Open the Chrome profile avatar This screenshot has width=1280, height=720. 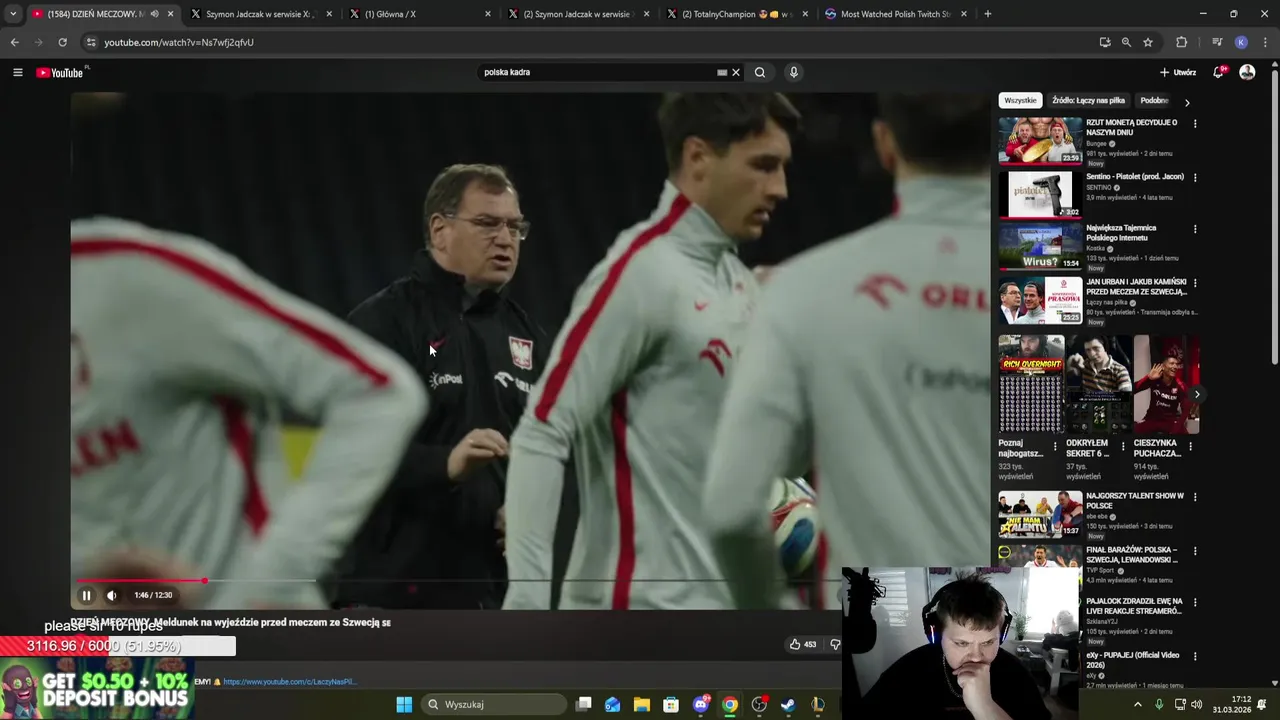point(1241,42)
